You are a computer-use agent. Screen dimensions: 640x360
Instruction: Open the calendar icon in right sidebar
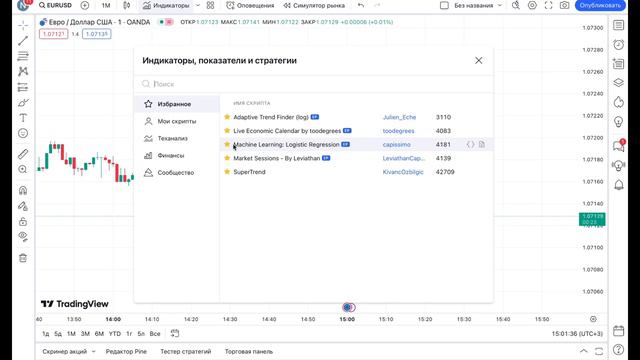click(618, 330)
